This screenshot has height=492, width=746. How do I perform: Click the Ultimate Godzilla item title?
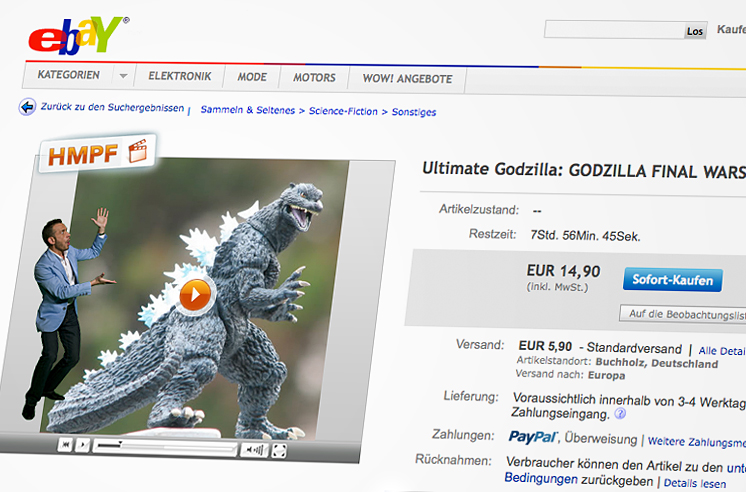pos(584,170)
